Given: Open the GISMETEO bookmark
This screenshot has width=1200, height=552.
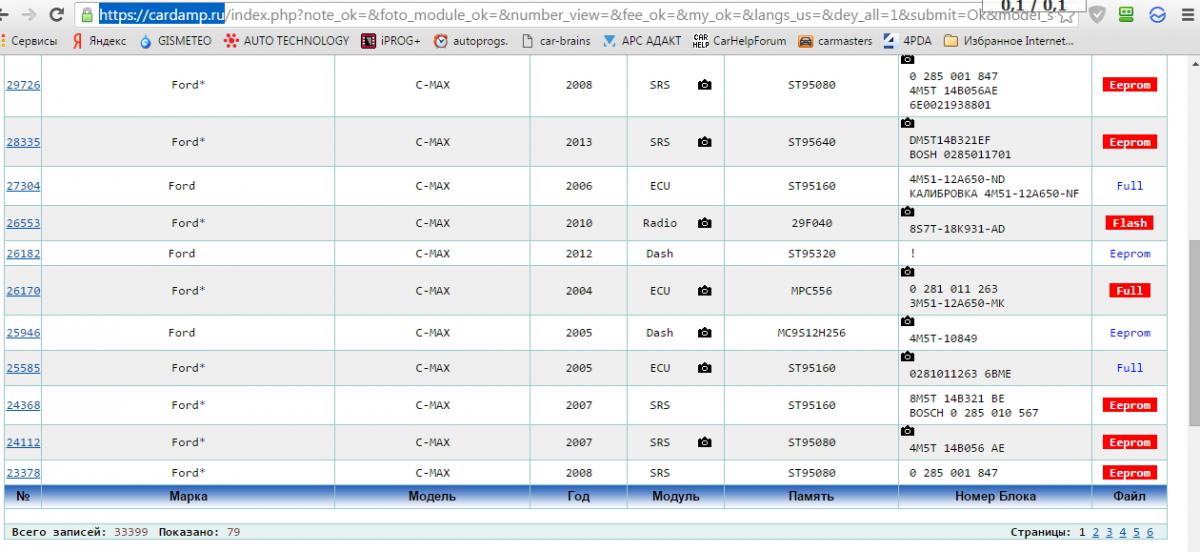Looking at the screenshot, I should point(175,41).
